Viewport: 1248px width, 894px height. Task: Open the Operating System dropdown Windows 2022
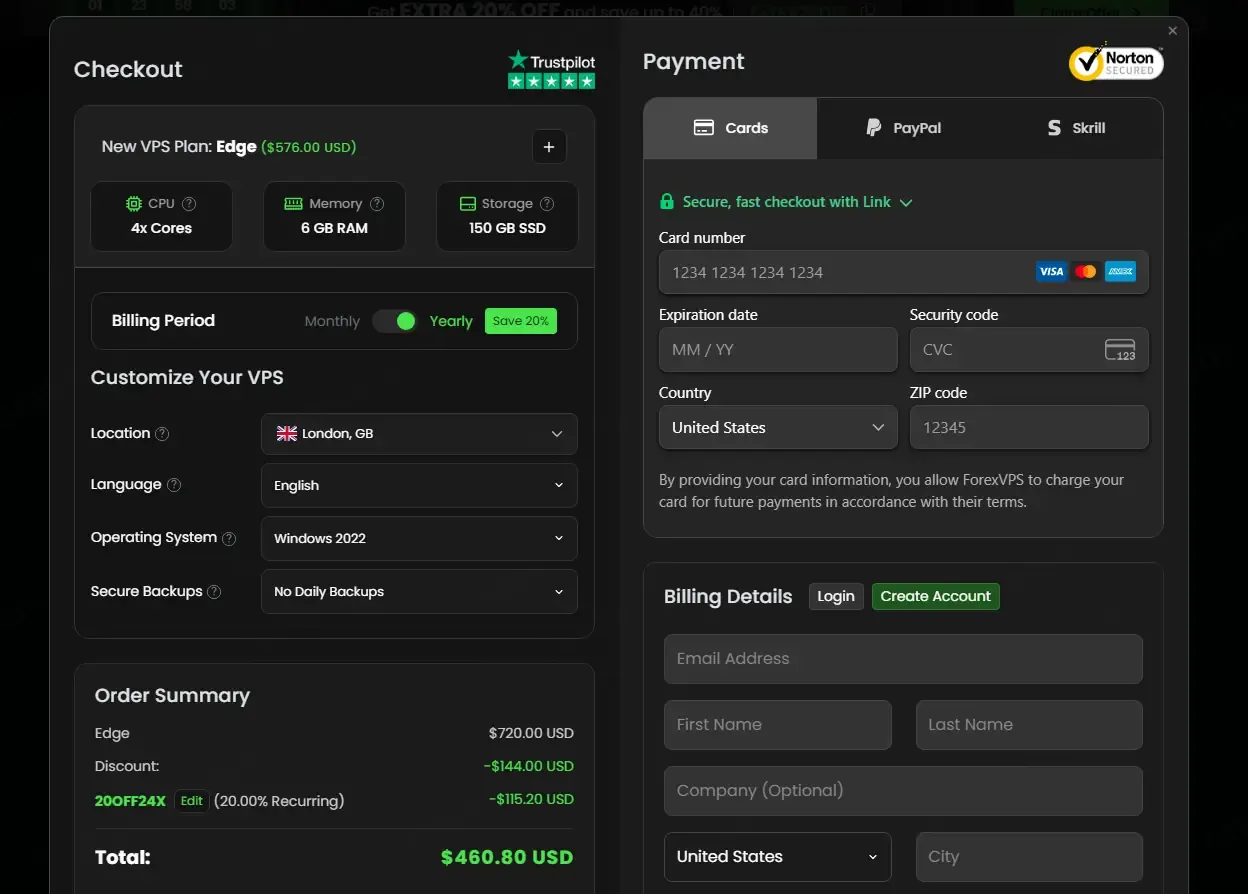[419, 538]
